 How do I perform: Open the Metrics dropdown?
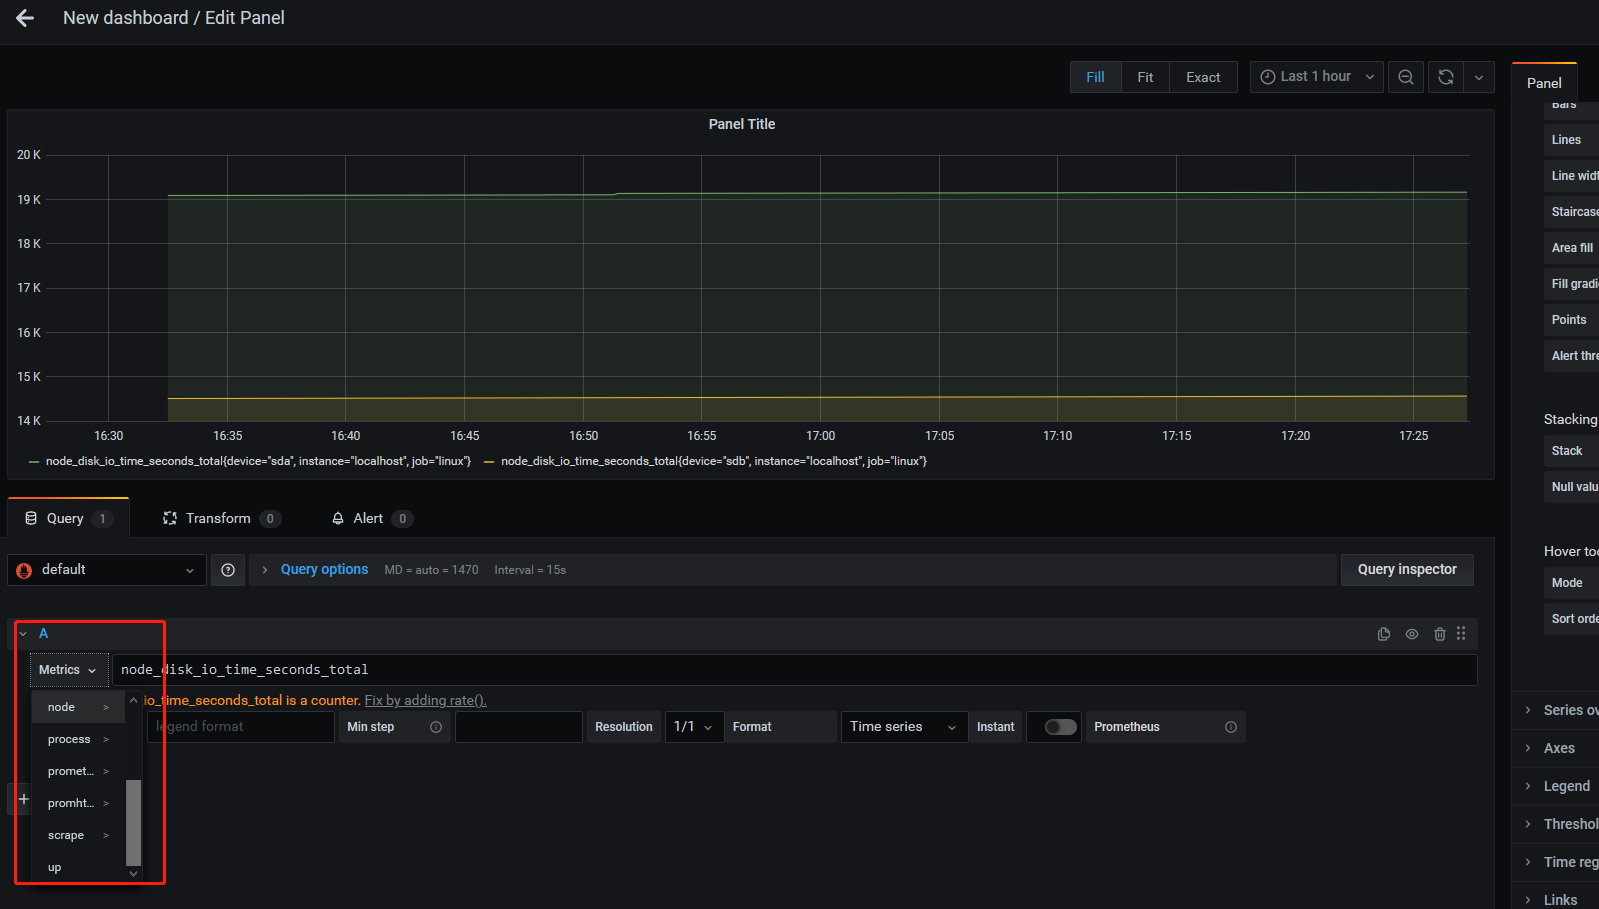[x=68, y=670]
